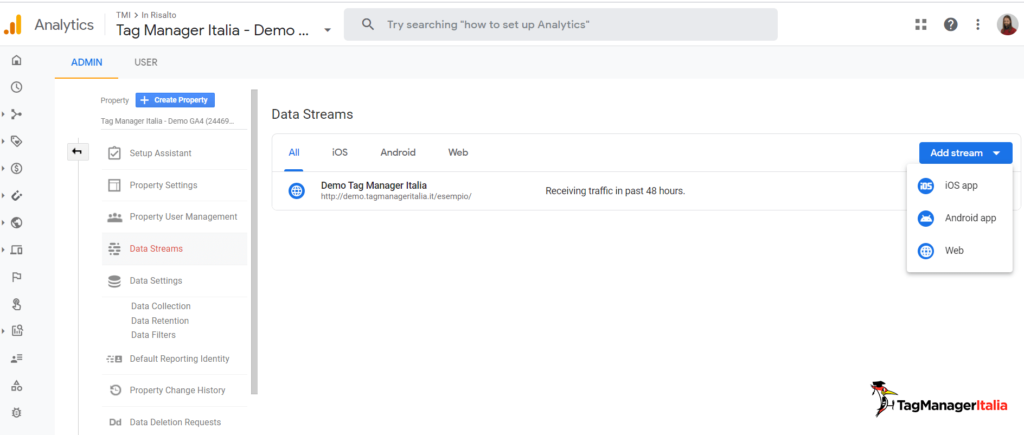The image size is (1024, 435).
Task: Open the Life cycle branching icon in sidebar
Action: point(16,114)
